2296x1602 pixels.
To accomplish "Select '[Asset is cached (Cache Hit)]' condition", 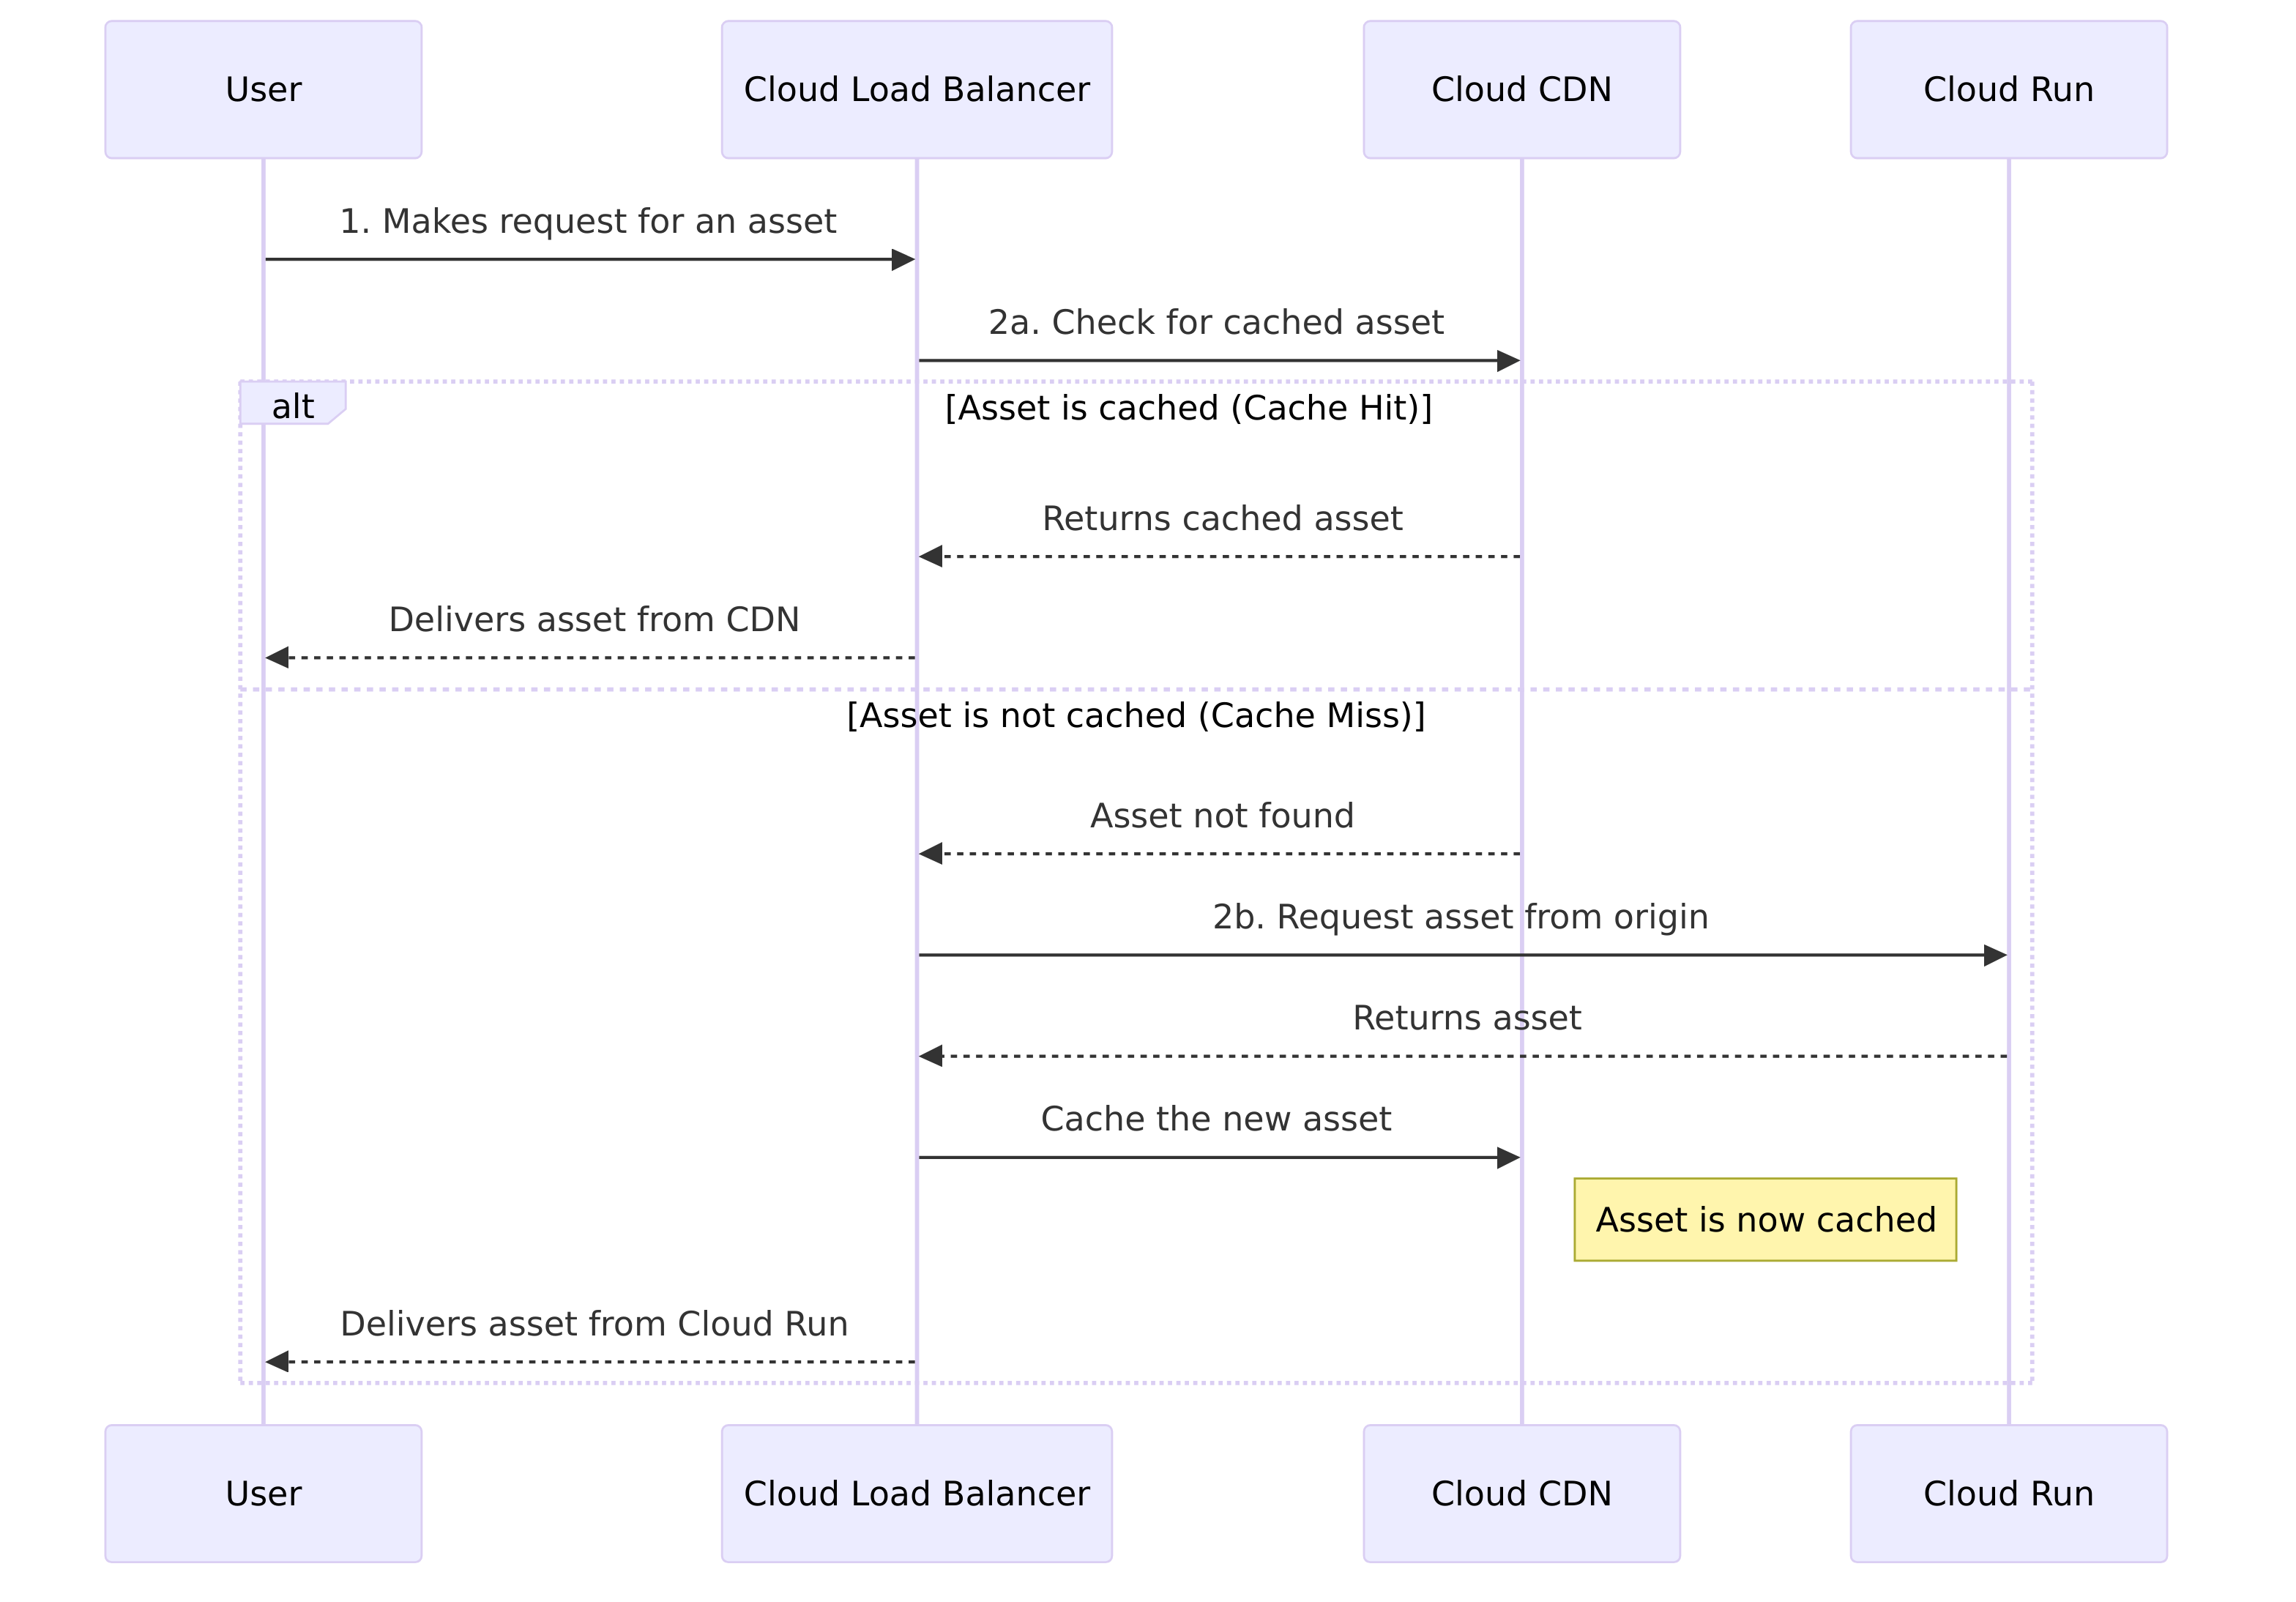I will [x=1188, y=408].
